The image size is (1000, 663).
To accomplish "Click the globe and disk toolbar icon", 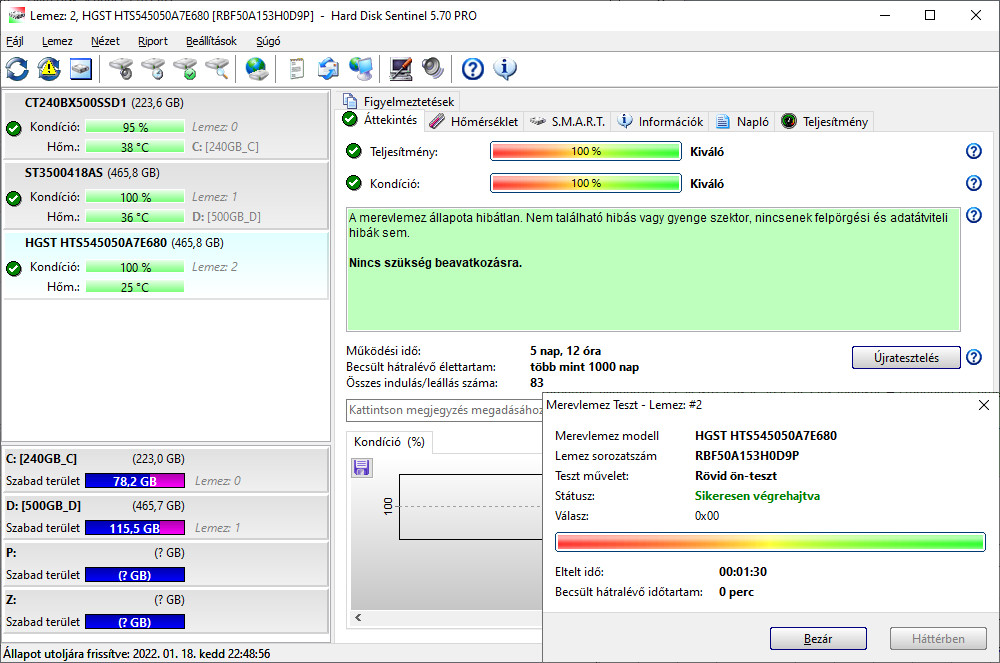I will pyautogui.click(x=257, y=69).
